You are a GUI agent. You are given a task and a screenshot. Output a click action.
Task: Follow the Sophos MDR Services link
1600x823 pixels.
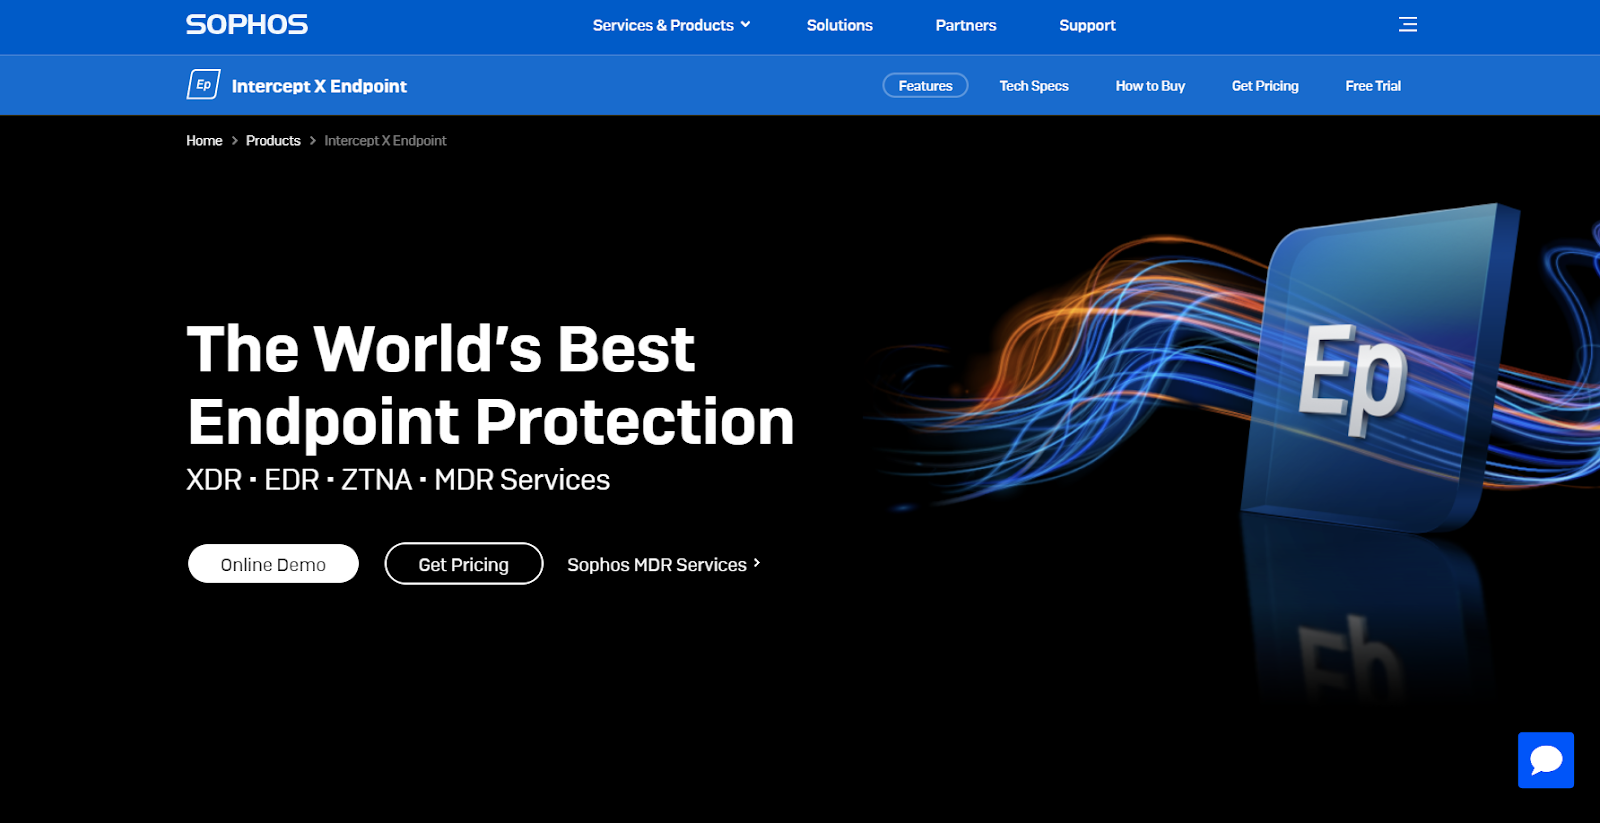[664, 565]
